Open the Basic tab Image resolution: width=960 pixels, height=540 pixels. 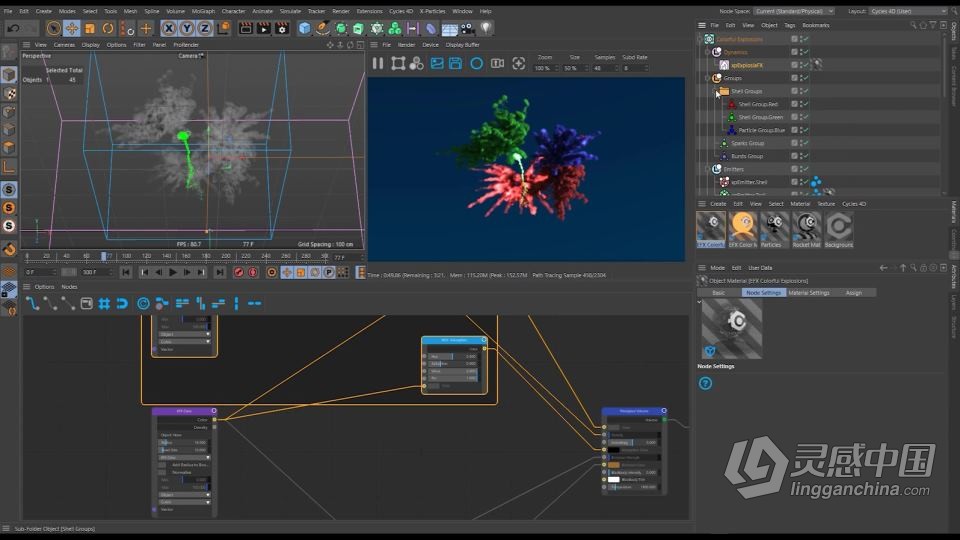[719, 293]
